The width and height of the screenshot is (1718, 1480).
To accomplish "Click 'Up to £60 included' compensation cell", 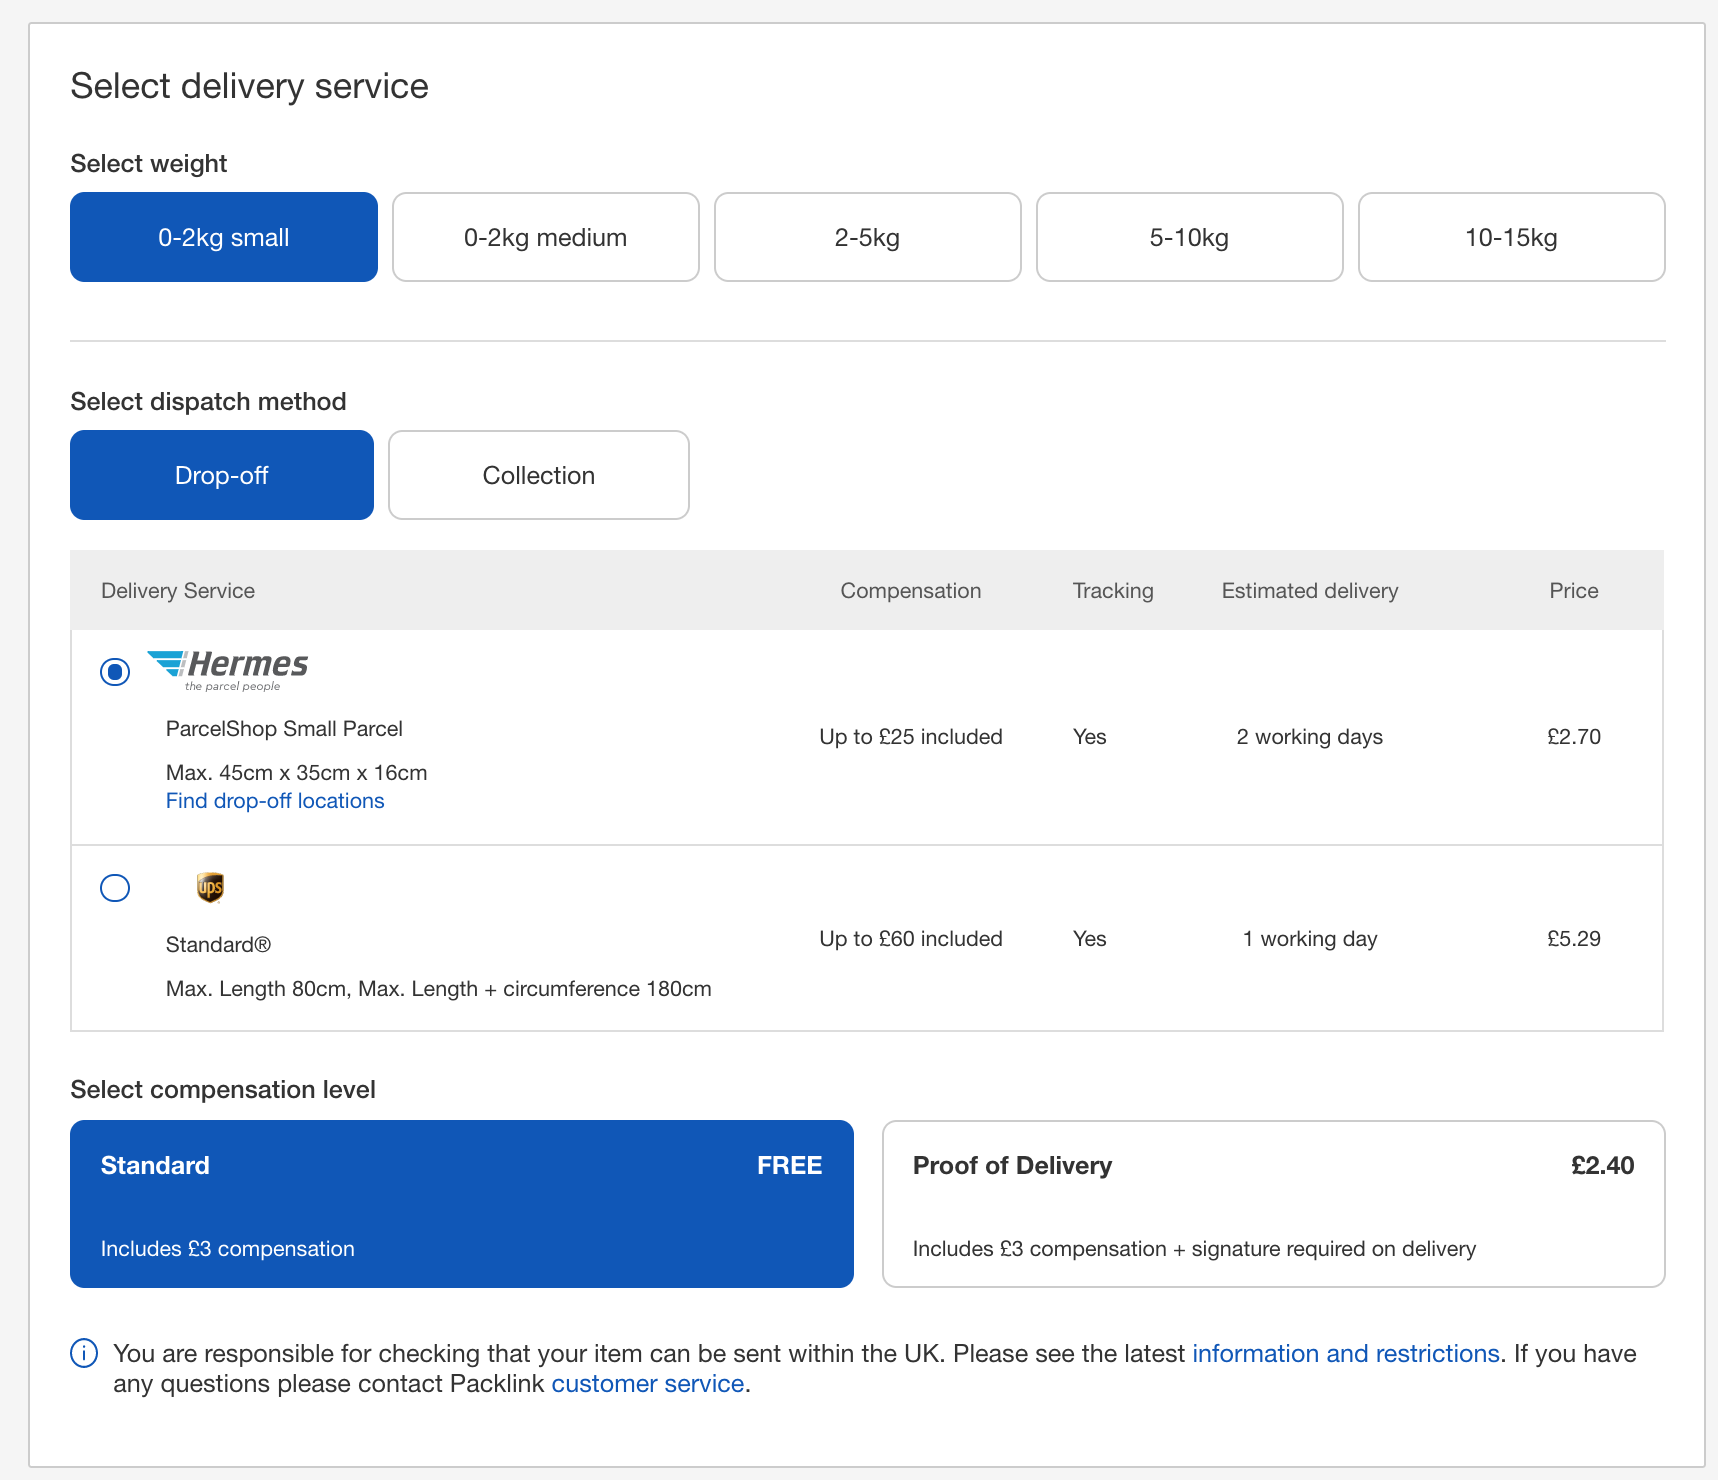I will [911, 939].
